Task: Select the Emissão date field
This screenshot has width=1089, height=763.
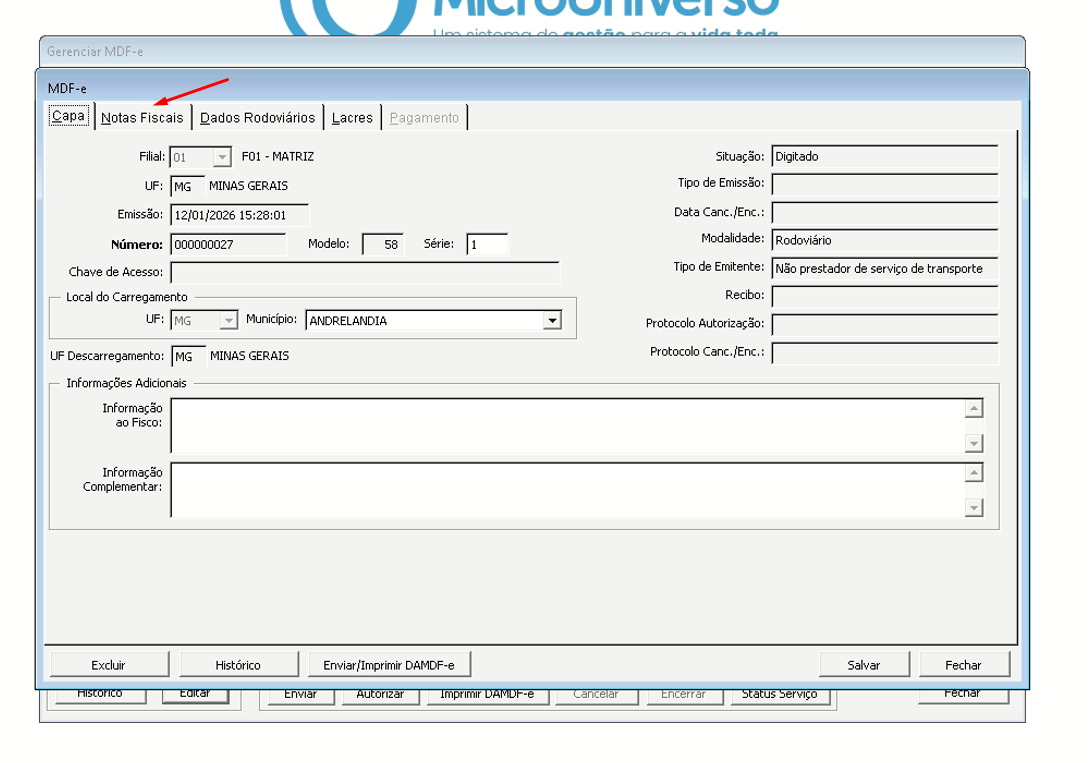Action: point(239,215)
